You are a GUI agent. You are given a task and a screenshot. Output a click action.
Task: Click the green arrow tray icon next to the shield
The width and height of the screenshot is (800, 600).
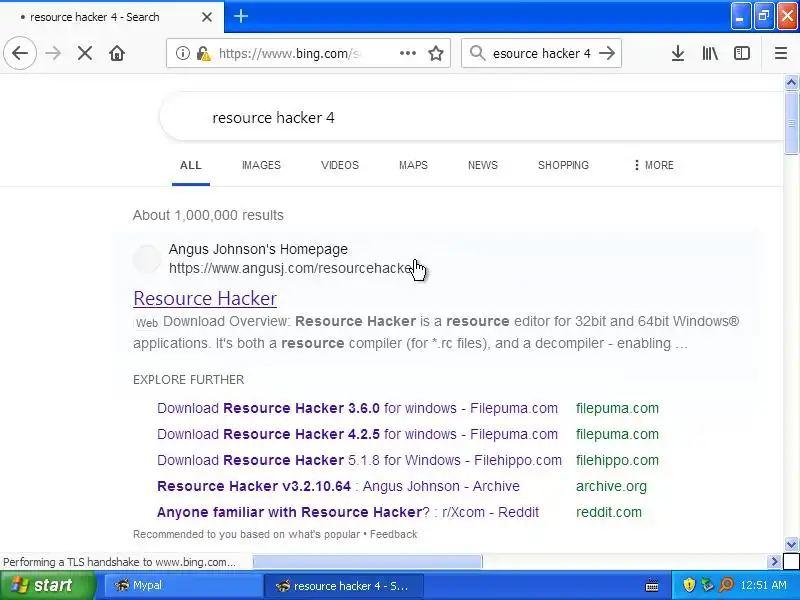[707, 585]
